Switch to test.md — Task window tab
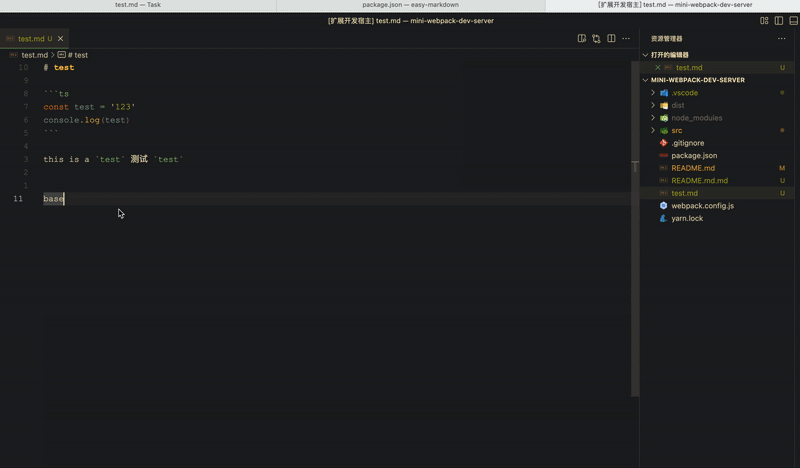 138,5
